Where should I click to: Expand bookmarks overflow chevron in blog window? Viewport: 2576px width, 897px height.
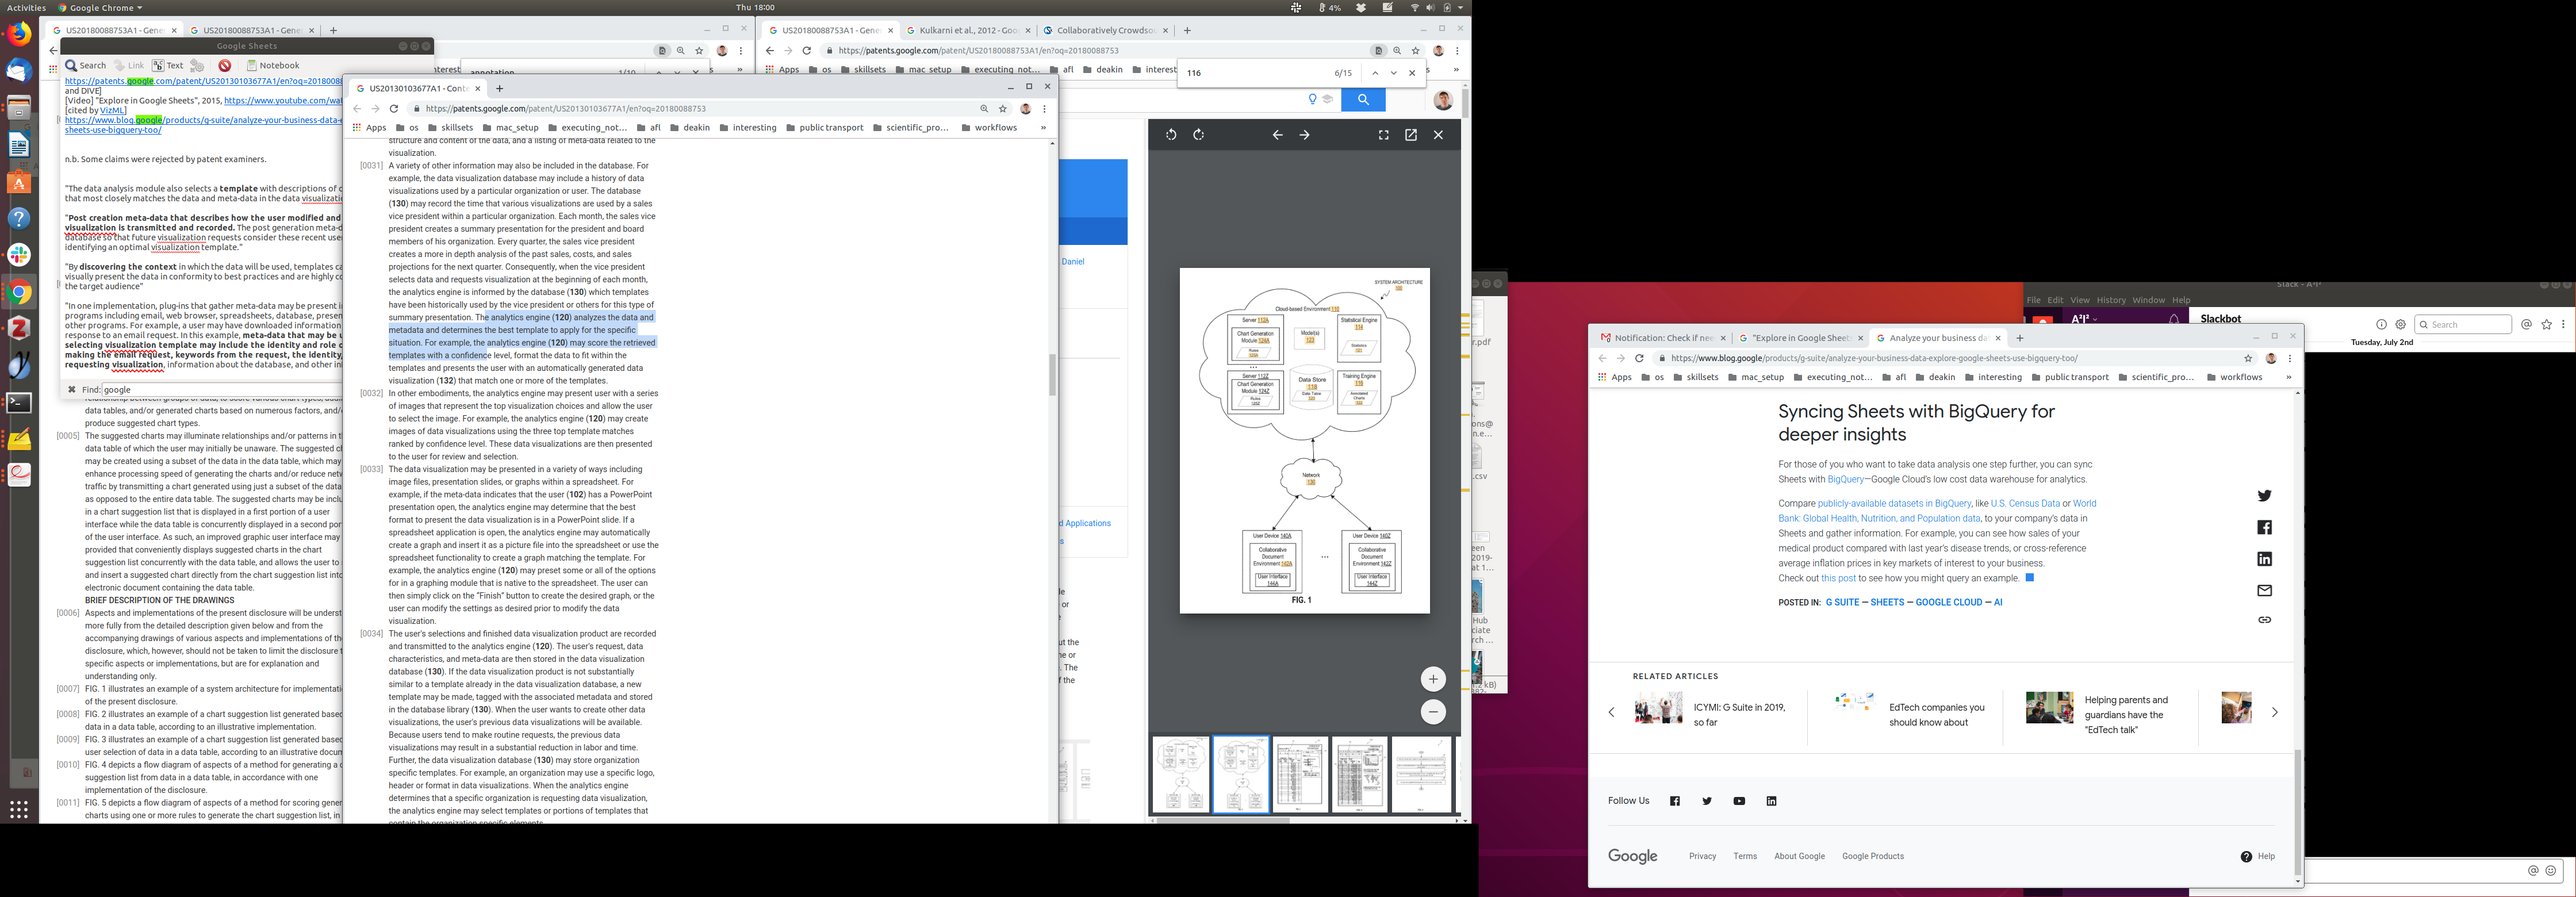coord(2288,378)
